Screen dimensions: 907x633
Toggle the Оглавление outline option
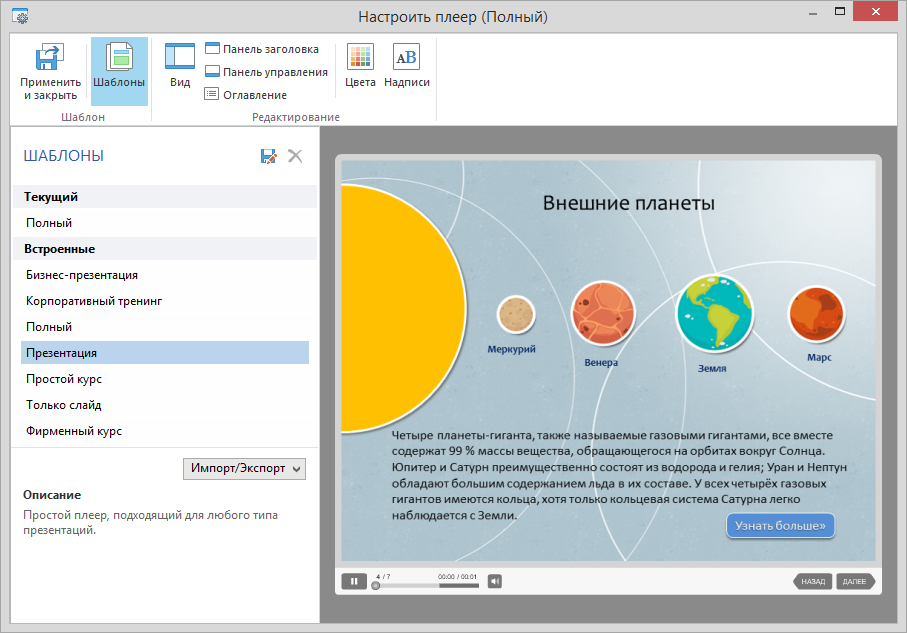point(246,94)
